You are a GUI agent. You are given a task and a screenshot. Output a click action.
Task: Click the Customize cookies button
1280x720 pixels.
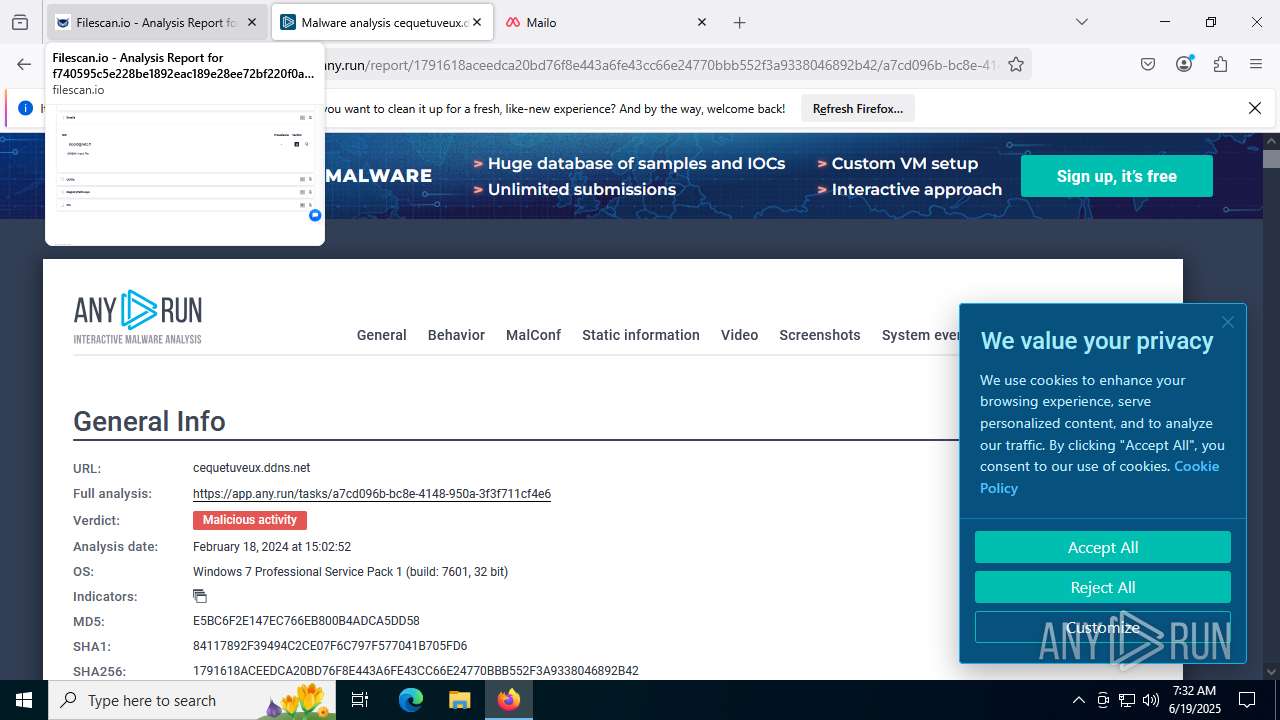coord(1103,627)
